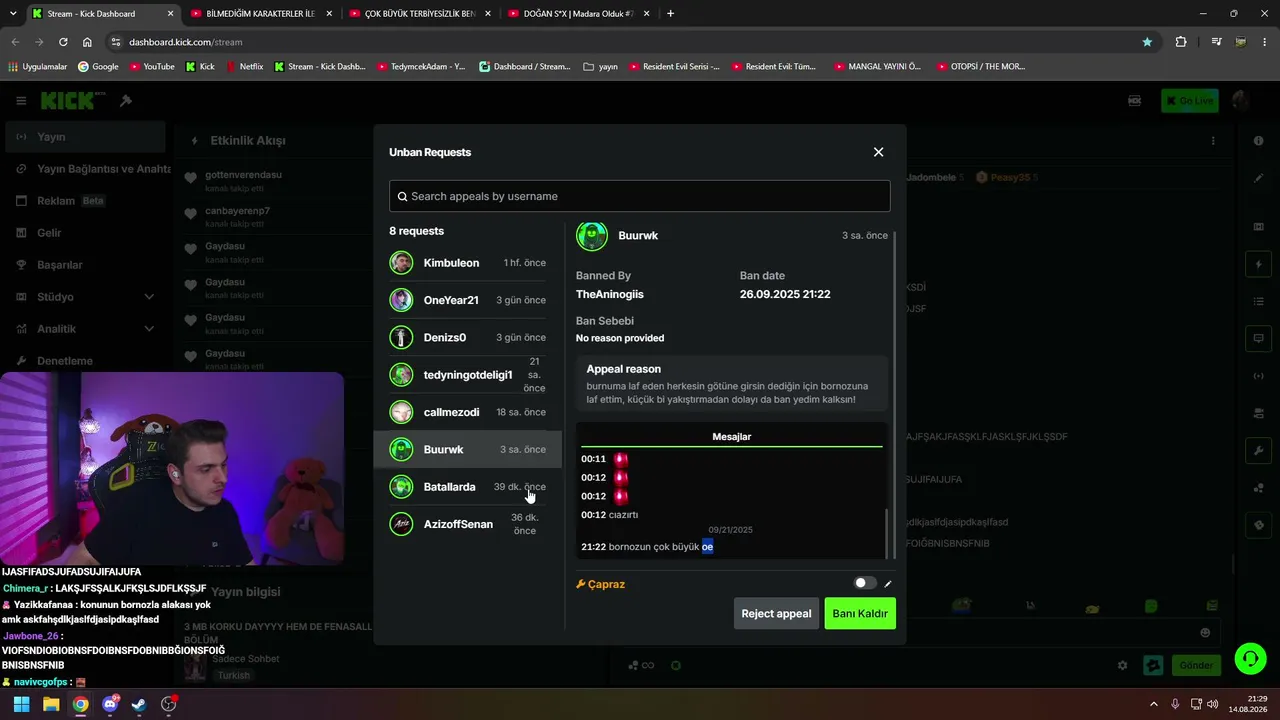Click the Banı Kaldır button
The image size is (1280, 720).
coord(860,613)
